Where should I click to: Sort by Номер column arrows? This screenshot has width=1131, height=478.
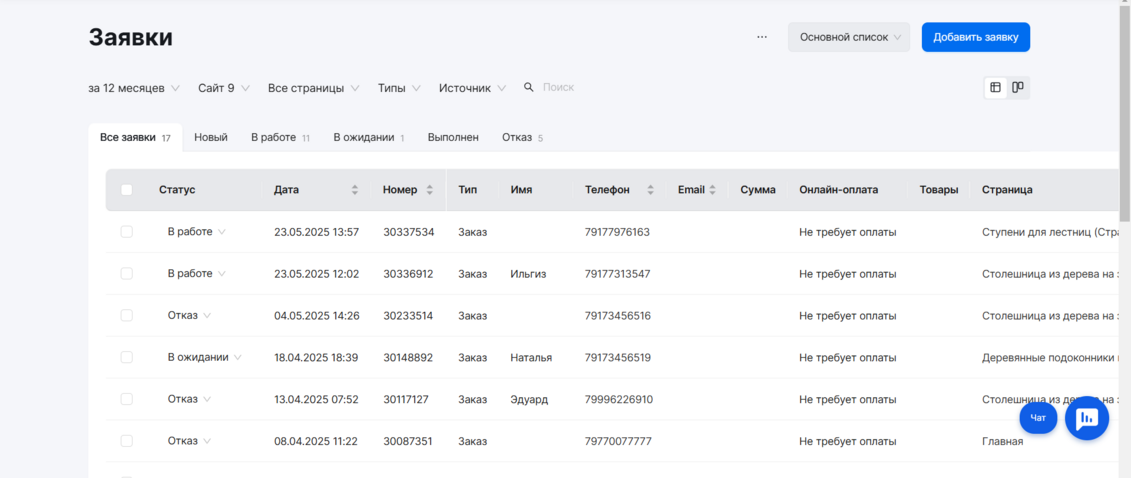point(429,190)
